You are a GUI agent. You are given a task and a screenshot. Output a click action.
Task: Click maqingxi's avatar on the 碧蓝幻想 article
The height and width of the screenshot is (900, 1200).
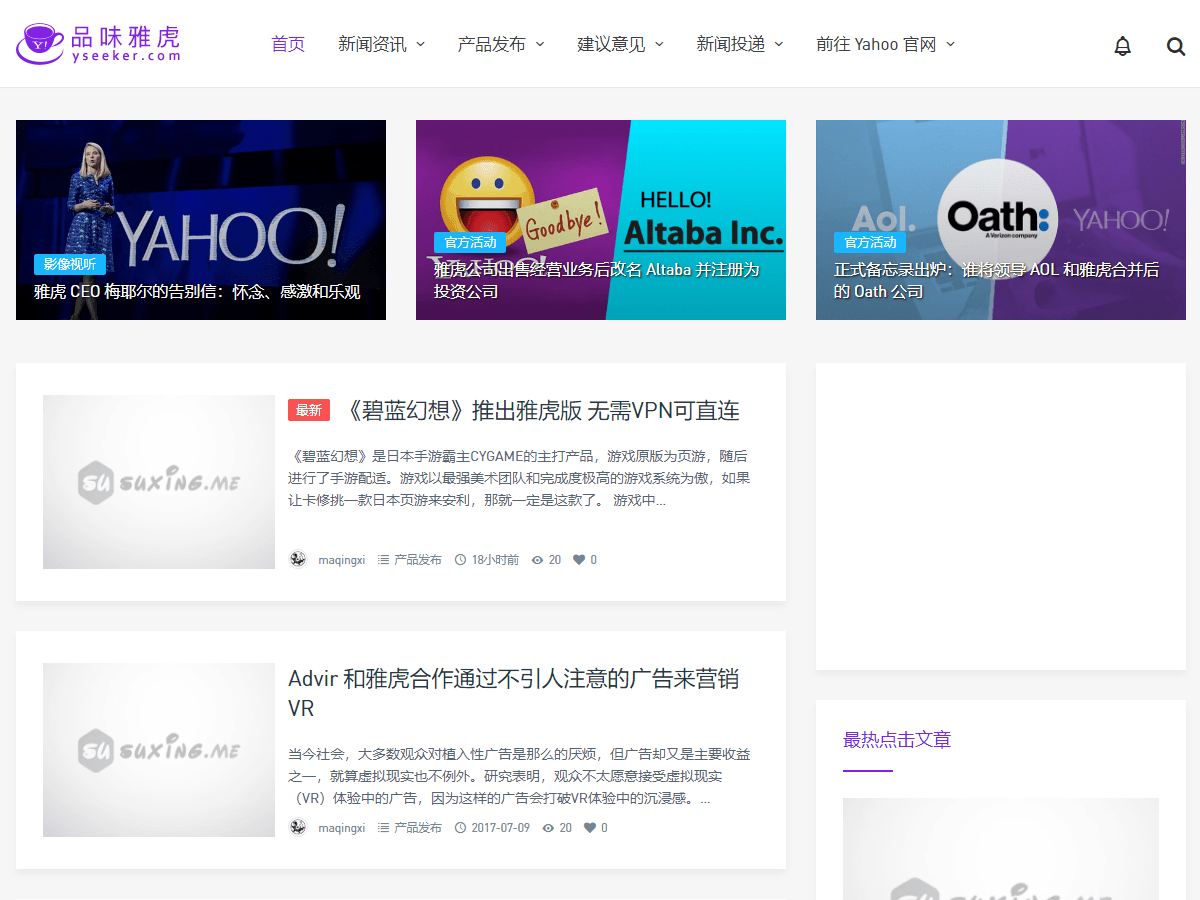(x=298, y=559)
